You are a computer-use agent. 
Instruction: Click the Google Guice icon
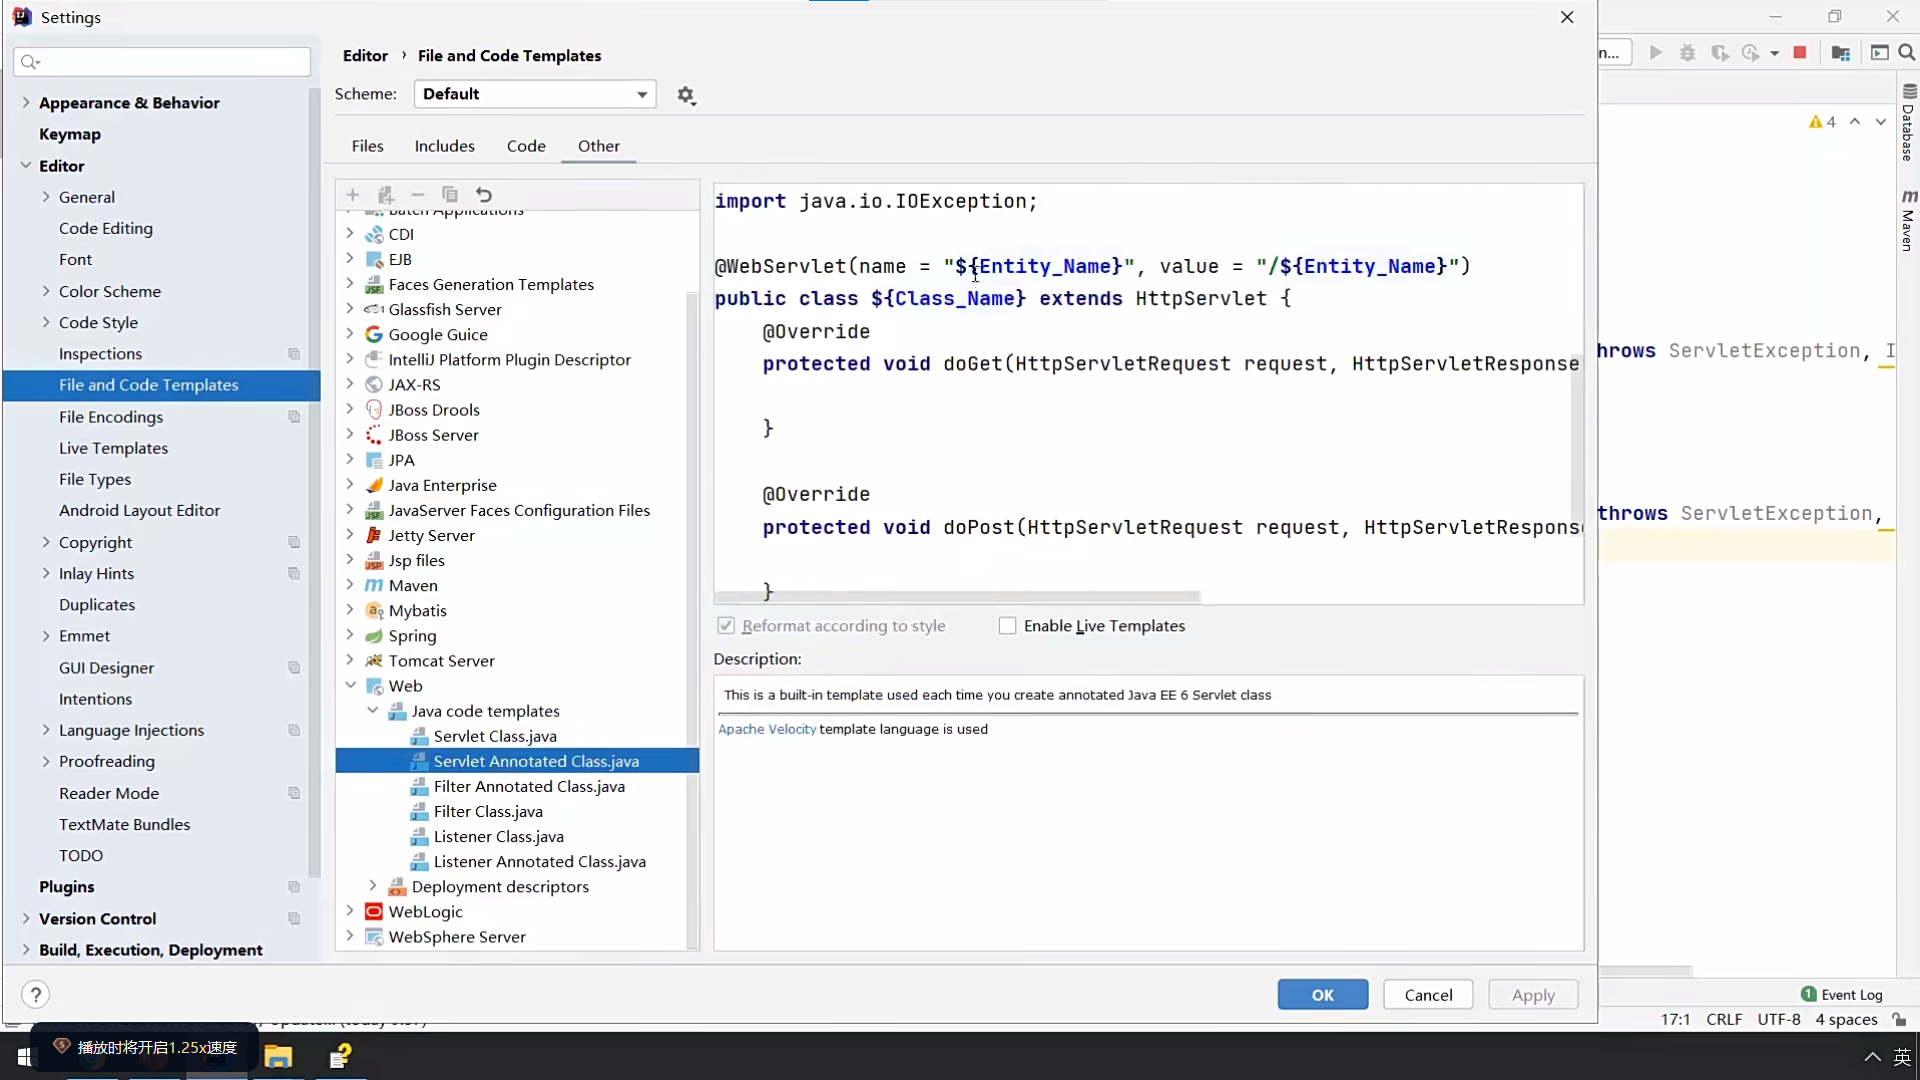(x=374, y=335)
